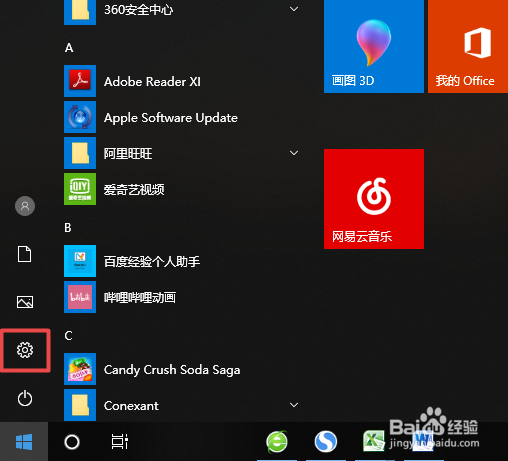Image resolution: width=508 pixels, height=461 pixels.
Task: Open Conexant label in app list
Action: pos(131,406)
